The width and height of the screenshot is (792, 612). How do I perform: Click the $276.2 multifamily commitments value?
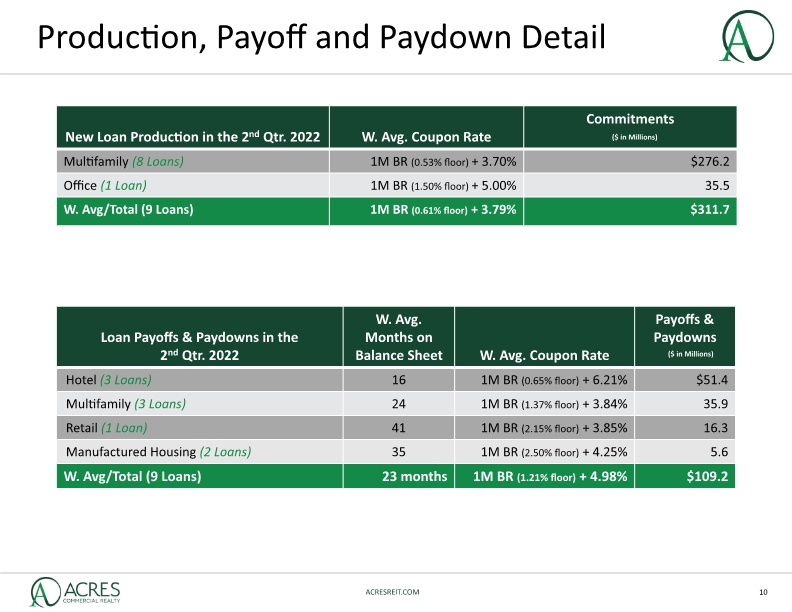710,162
